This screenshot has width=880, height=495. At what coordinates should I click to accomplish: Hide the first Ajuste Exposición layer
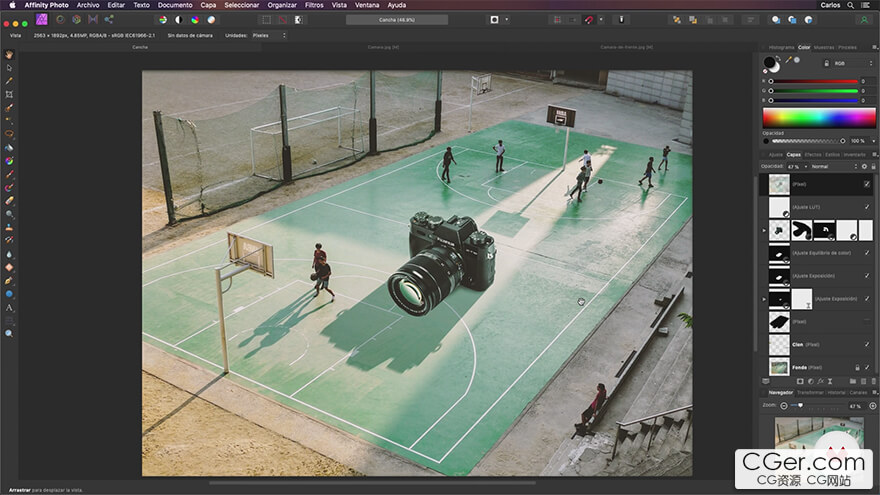tap(867, 276)
